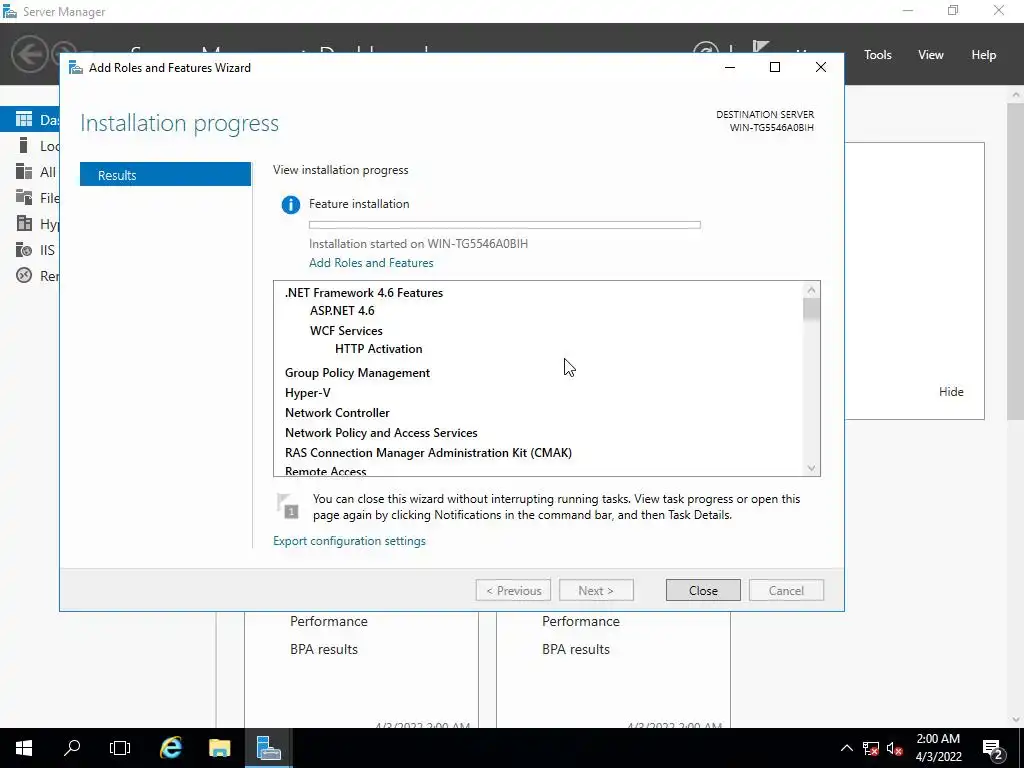Screen dimensions: 1024x768
Task: Click the notification flag icon in wizard note
Action: (x=287, y=506)
